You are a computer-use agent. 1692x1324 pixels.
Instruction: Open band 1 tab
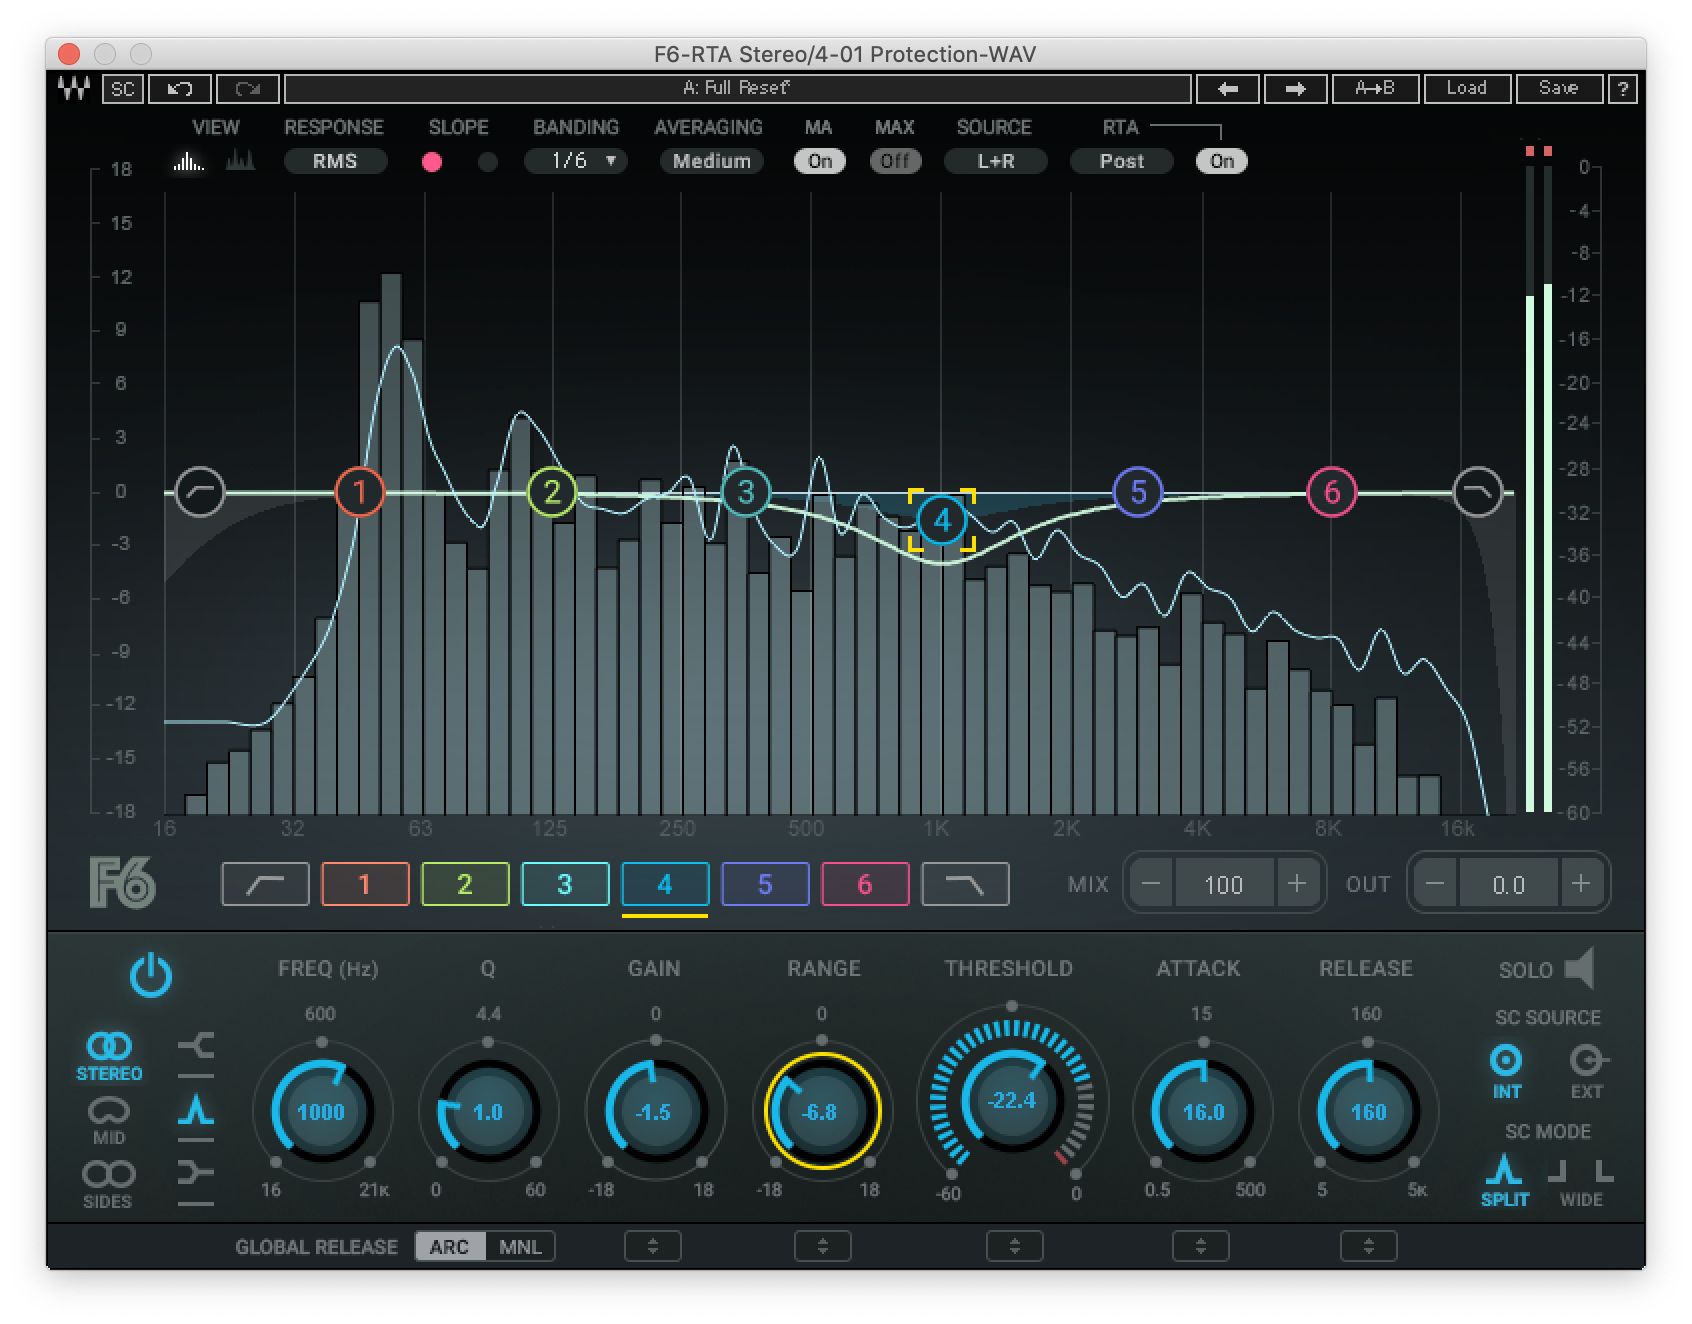365,884
